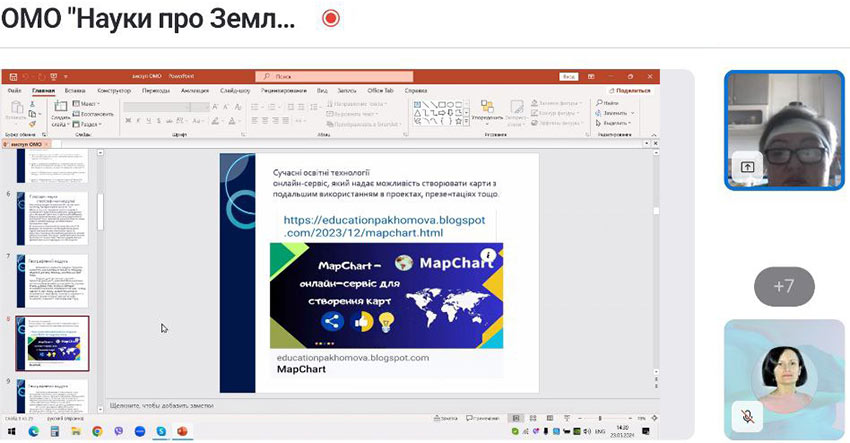Open Zoom from the taskbar
This screenshot has width=850, height=443.
pos(140,432)
